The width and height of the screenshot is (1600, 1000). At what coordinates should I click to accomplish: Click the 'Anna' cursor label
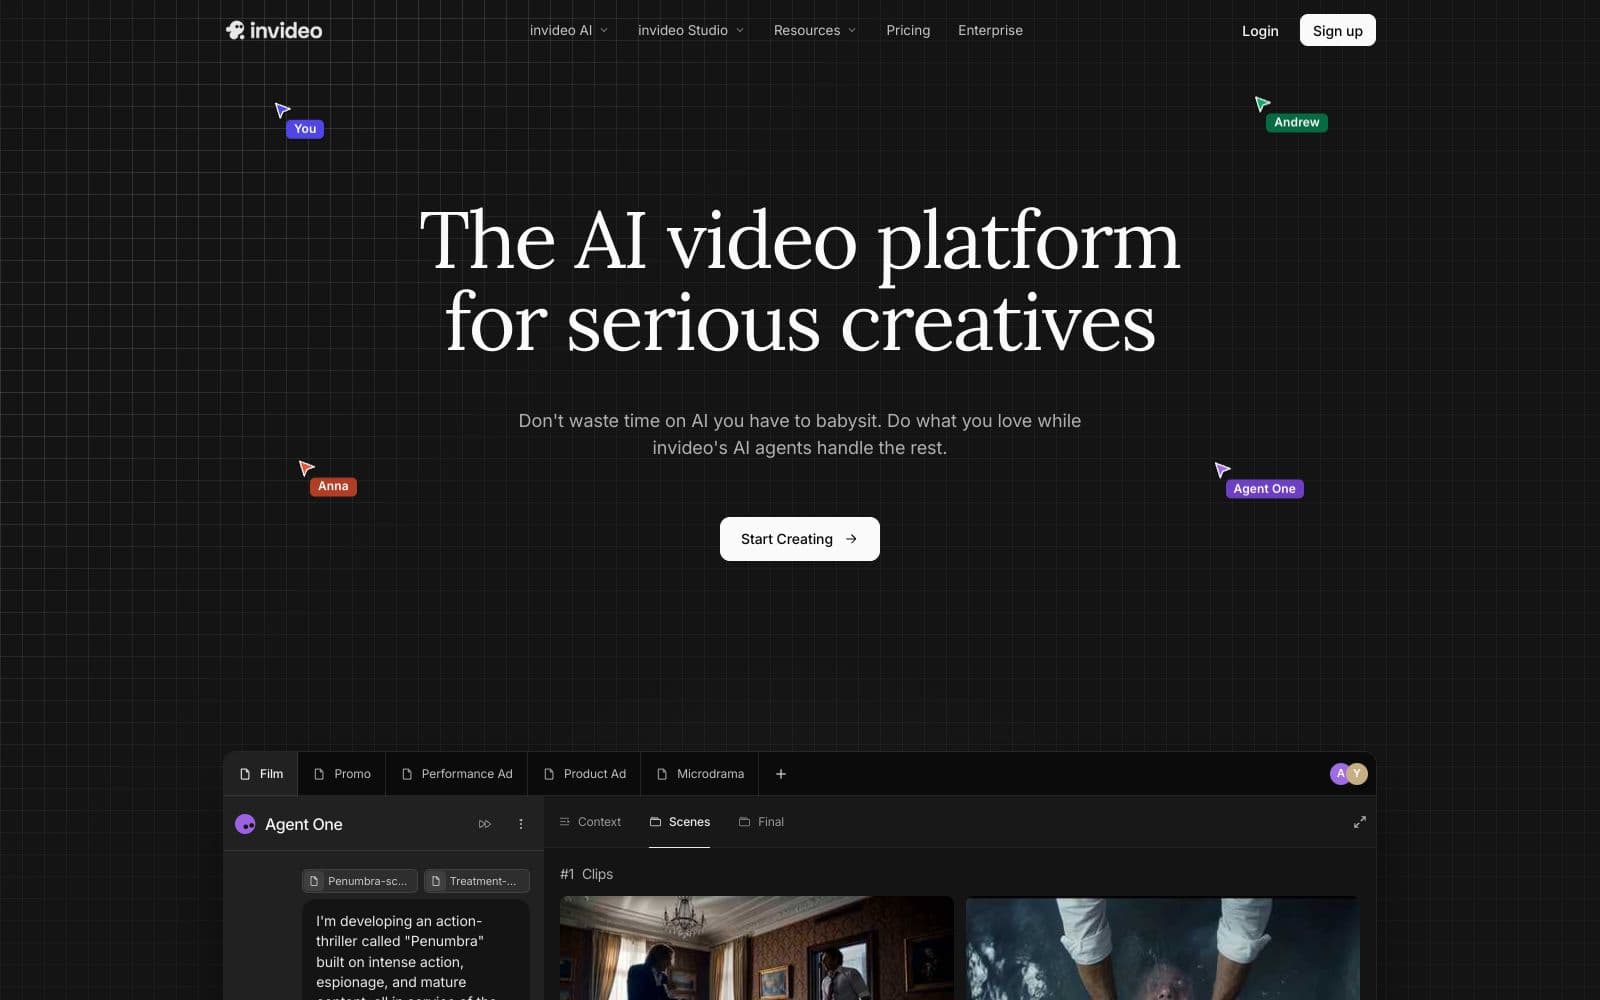(333, 486)
